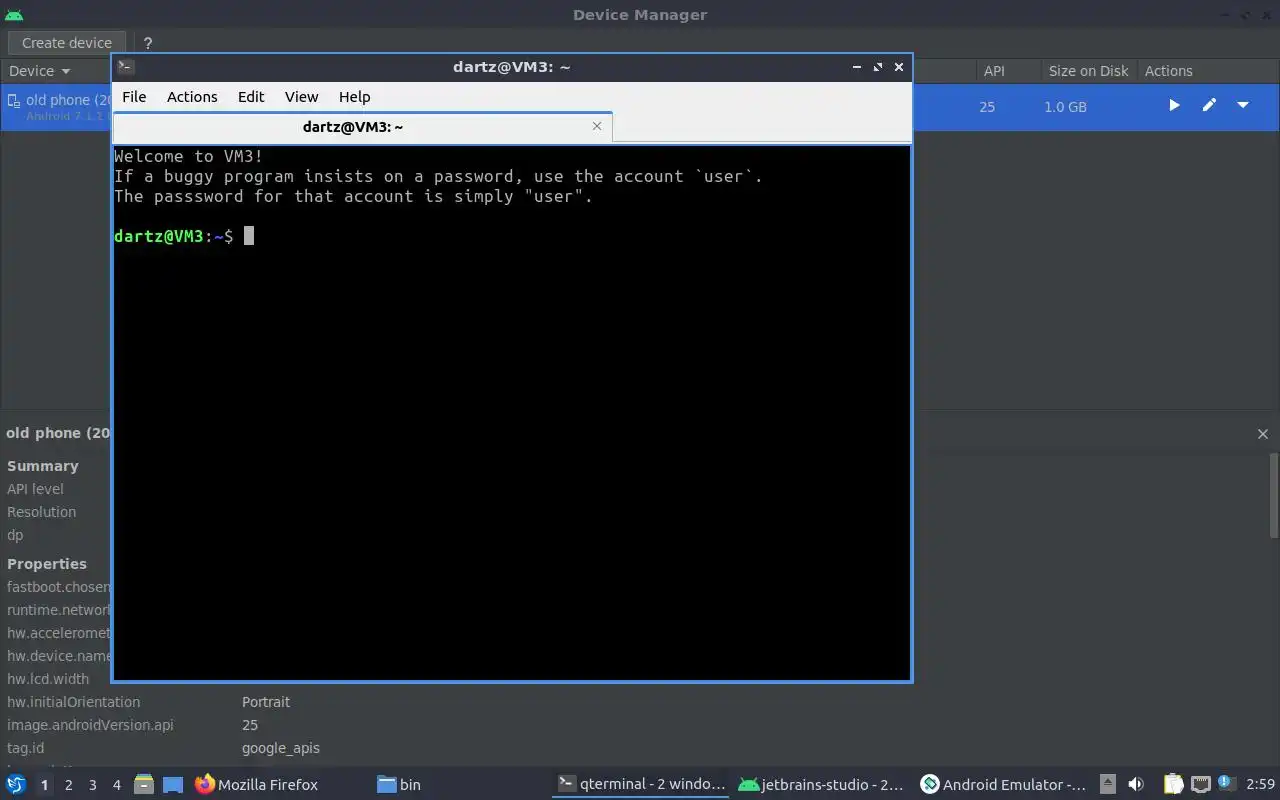The image size is (1280, 800).
Task: Click the Resolution summary label
Action: [x=41, y=512]
